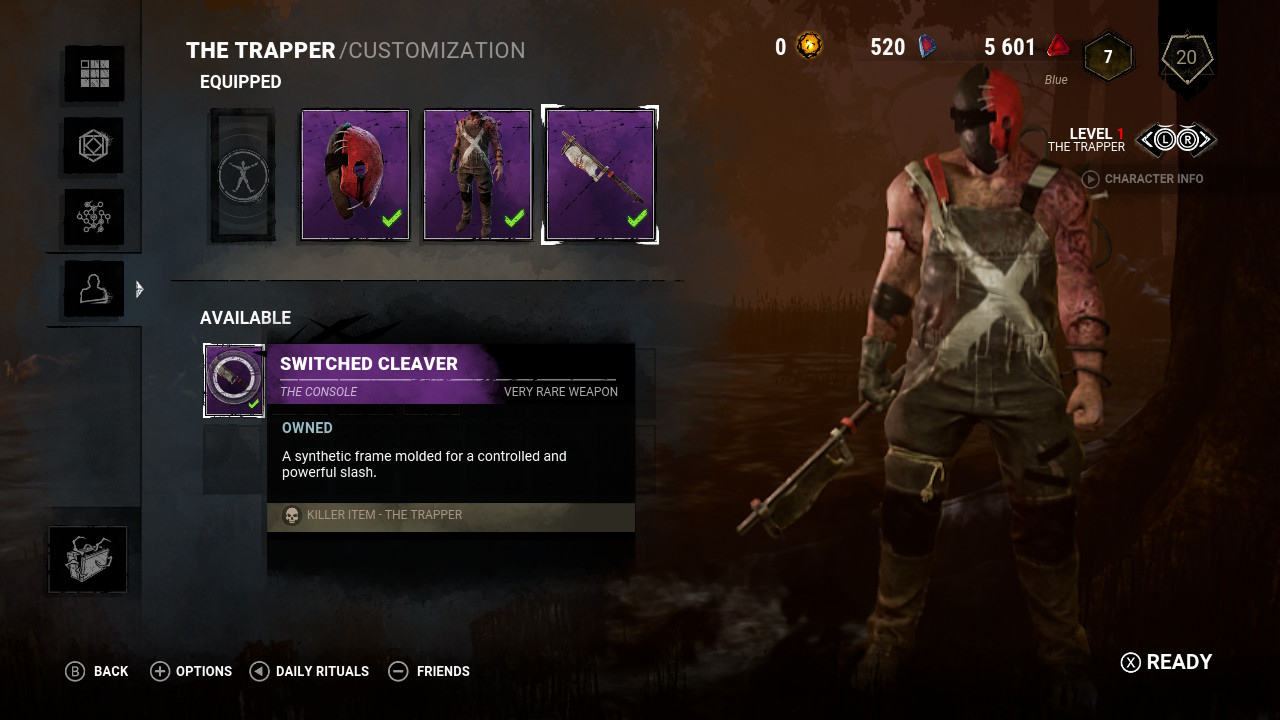The height and width of the screenshot is (720, 1280).
Task: Select the equipped red mask head item
Action: tap(356, 175)
